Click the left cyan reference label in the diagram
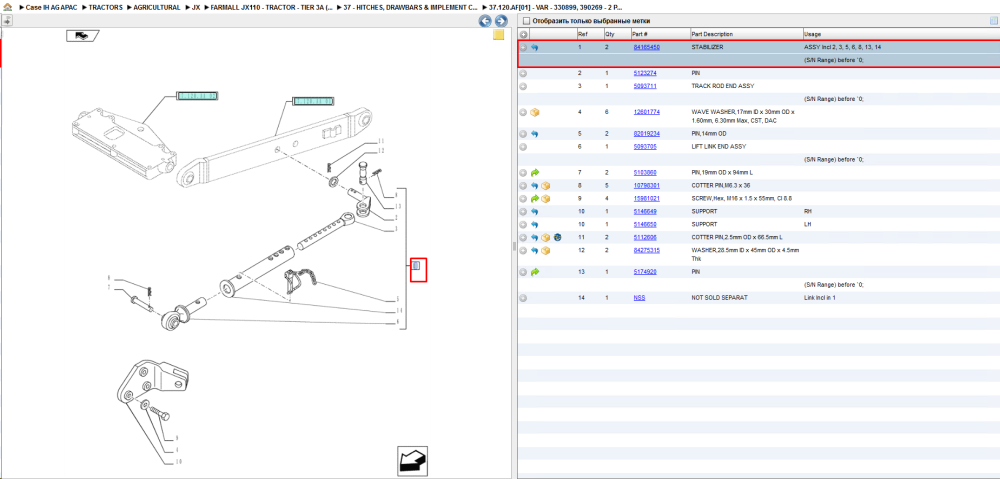This screenshot has height=479, width=1000. (197, 96)
